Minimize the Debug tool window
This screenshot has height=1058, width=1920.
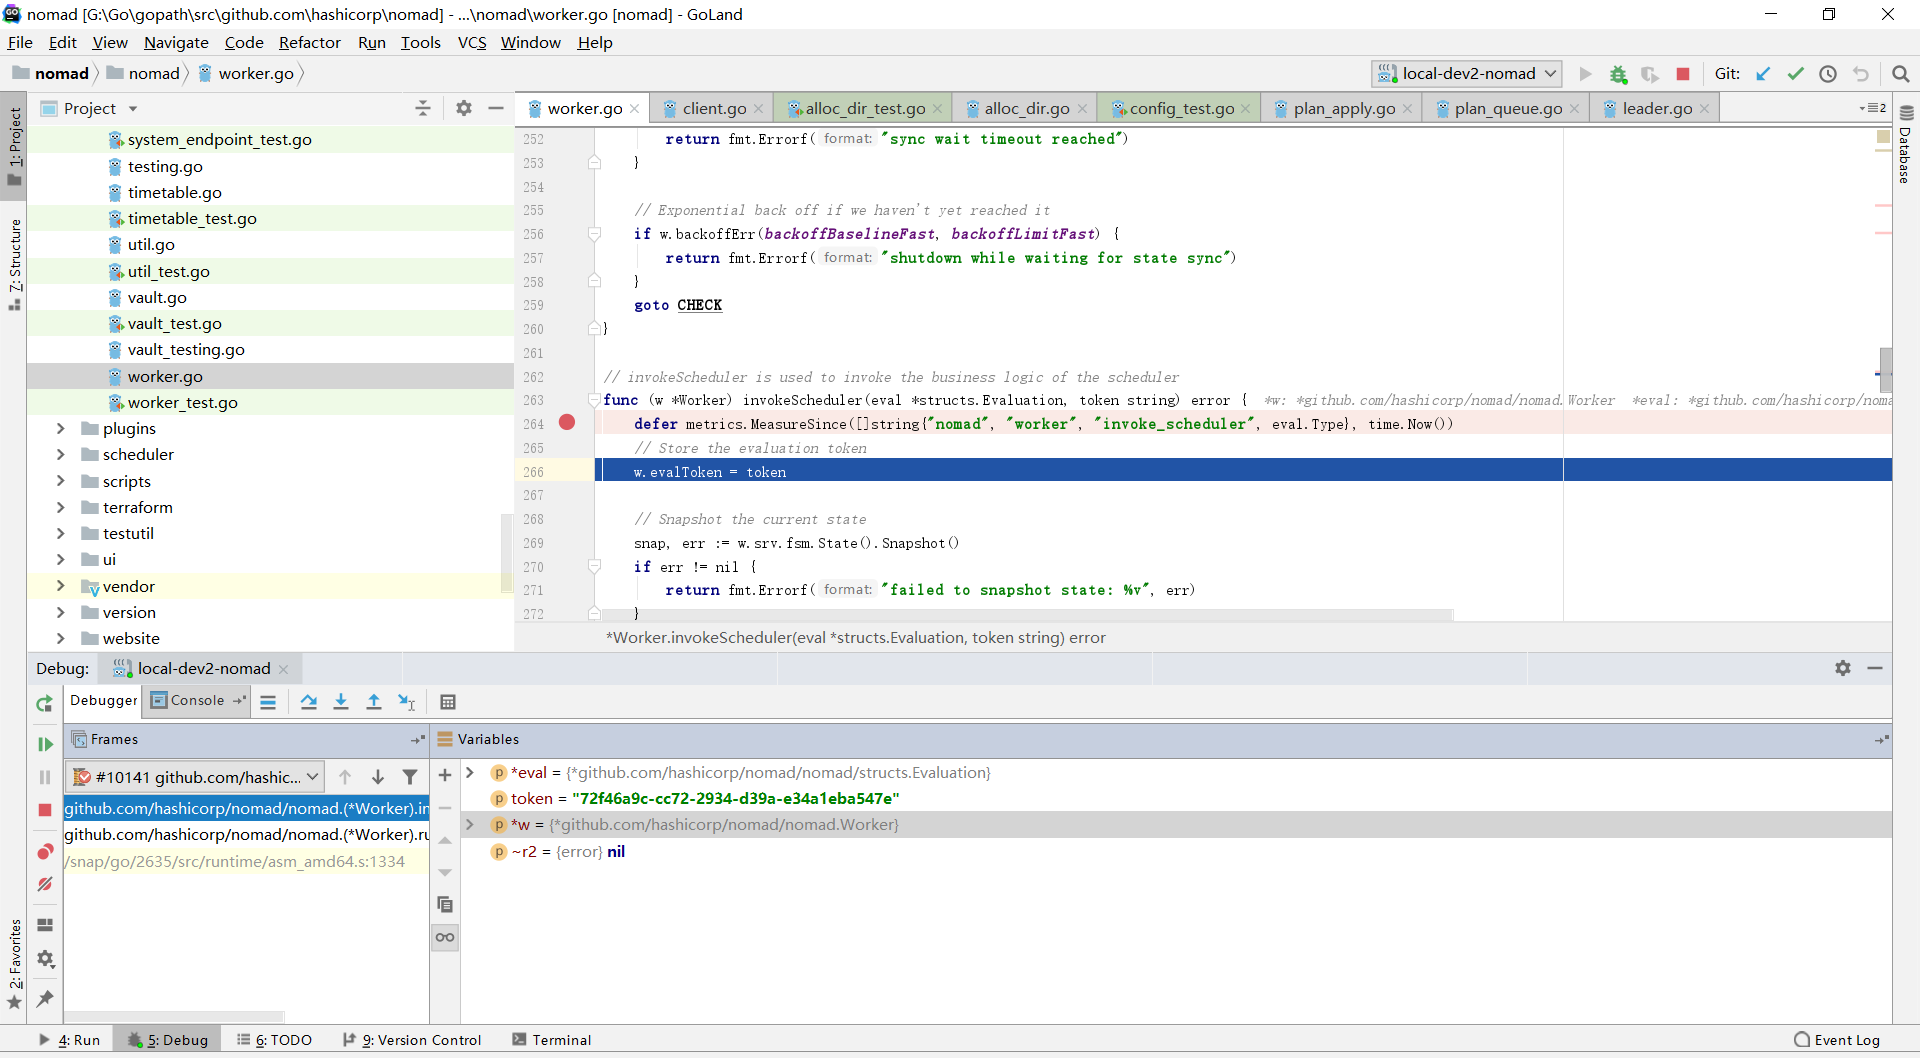(1875, 668)
